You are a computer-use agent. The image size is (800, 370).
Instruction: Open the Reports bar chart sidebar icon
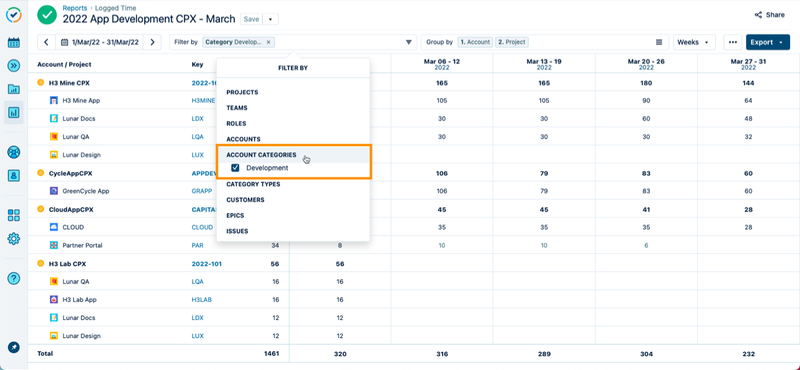click(x=14, y=112)
